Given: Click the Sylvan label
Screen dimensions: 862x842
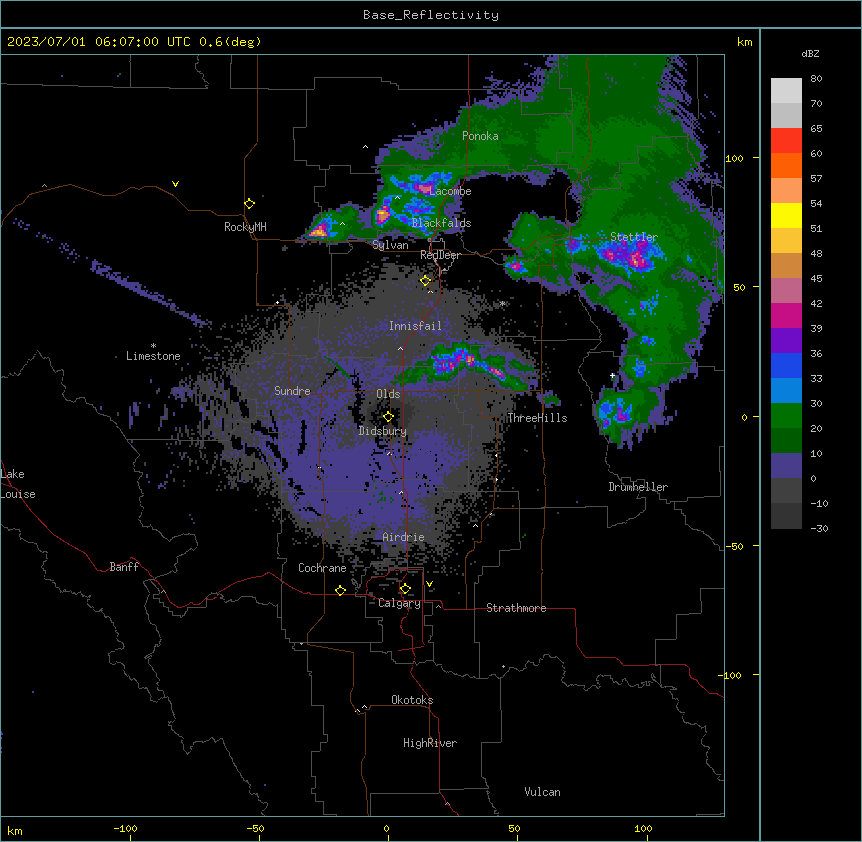Looking at the screenshot, I should click(x=390, y=245).
